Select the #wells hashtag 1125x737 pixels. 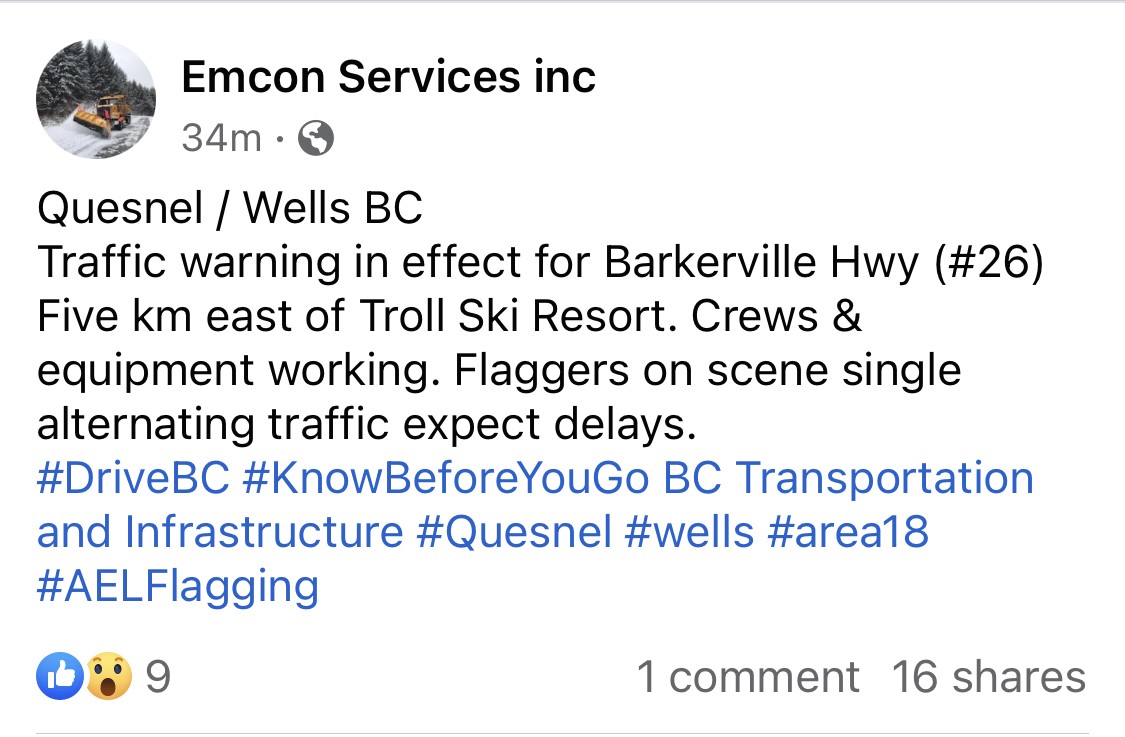tap(689, 532)
